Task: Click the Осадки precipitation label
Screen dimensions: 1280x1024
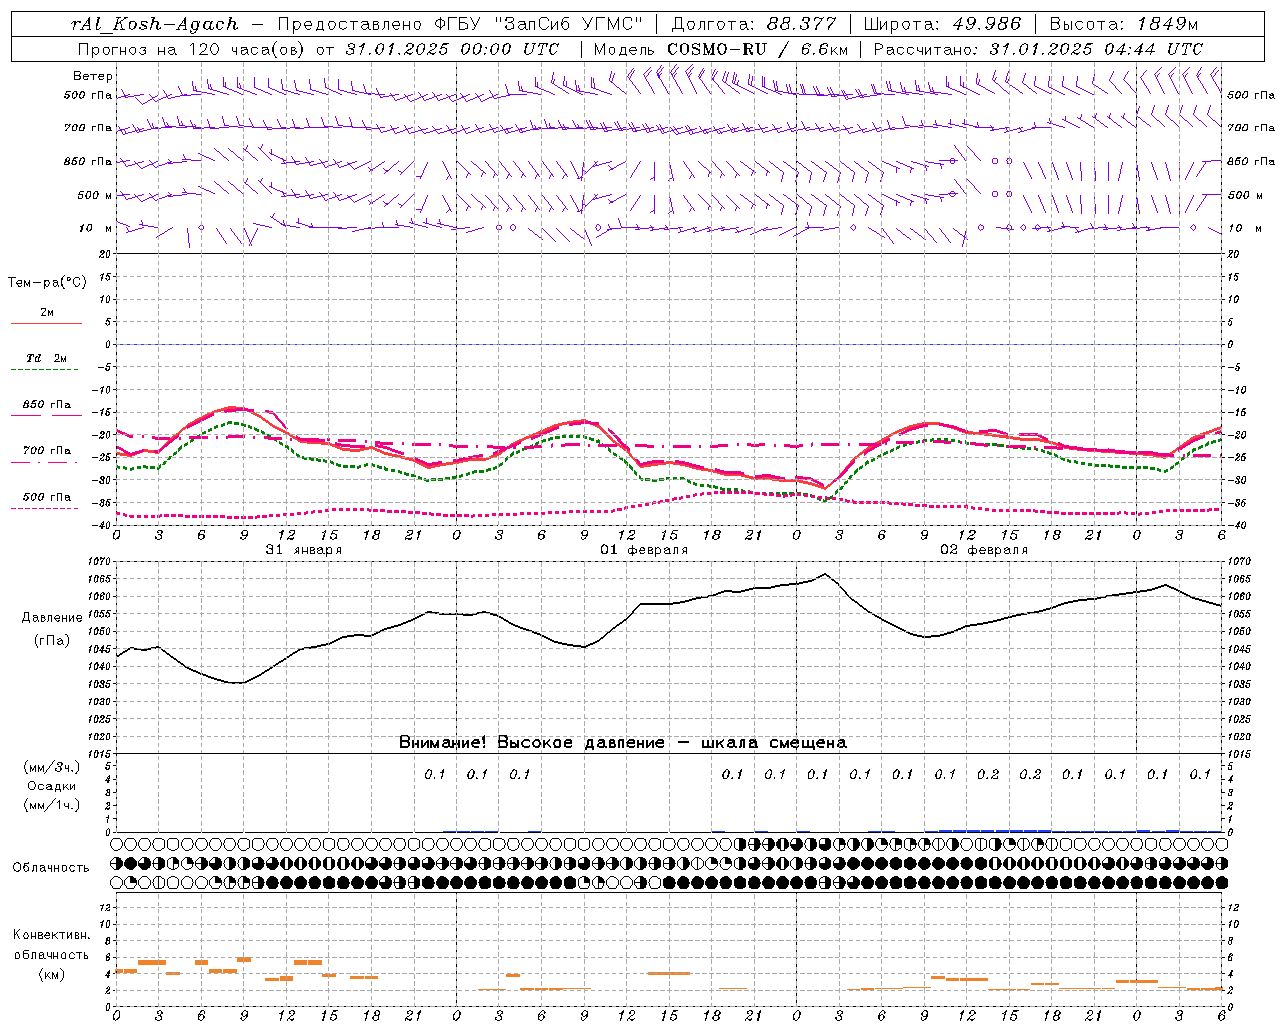Action: pyautogui.click(x=52, y=786)
